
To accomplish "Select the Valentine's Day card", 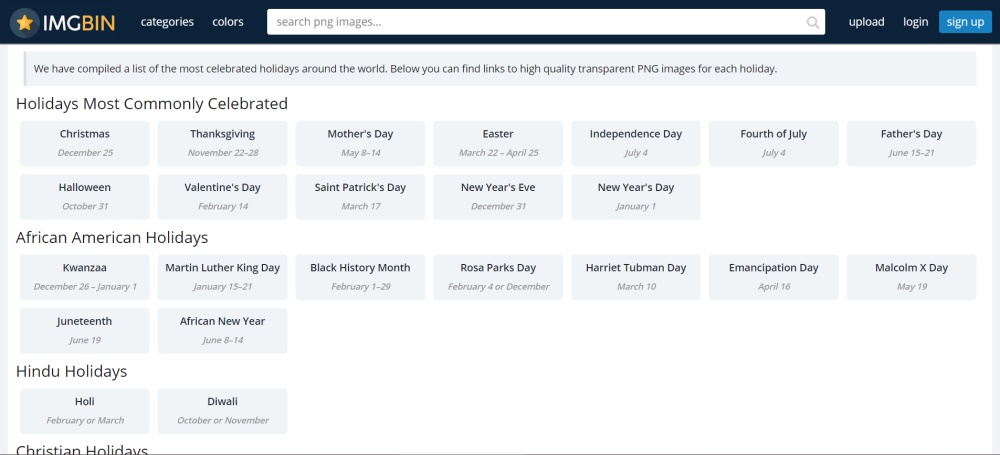I will pyautogui.click(x=223, y=197).
